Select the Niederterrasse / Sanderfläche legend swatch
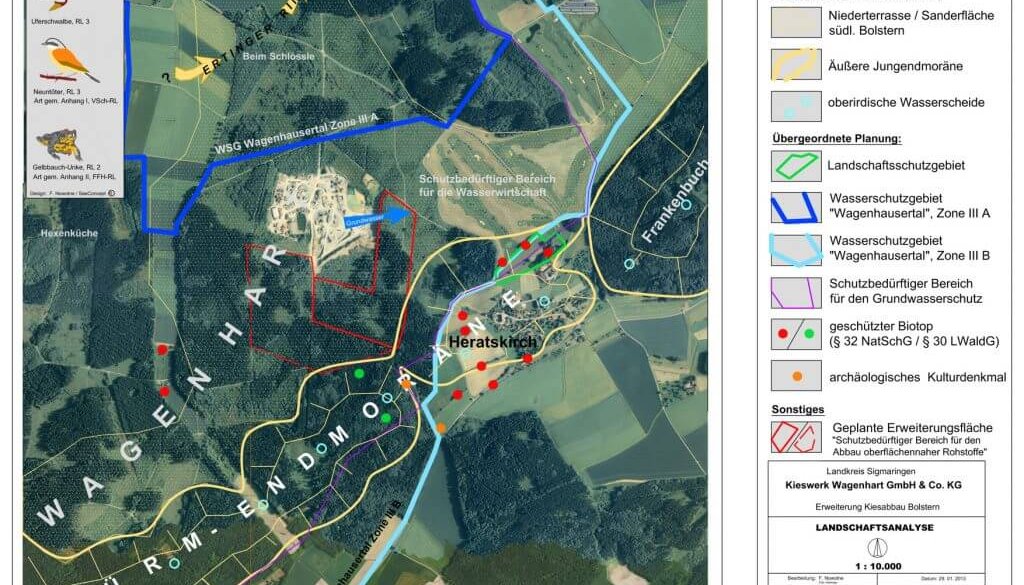Viewport: 1024px width, 585px height. 795,23
